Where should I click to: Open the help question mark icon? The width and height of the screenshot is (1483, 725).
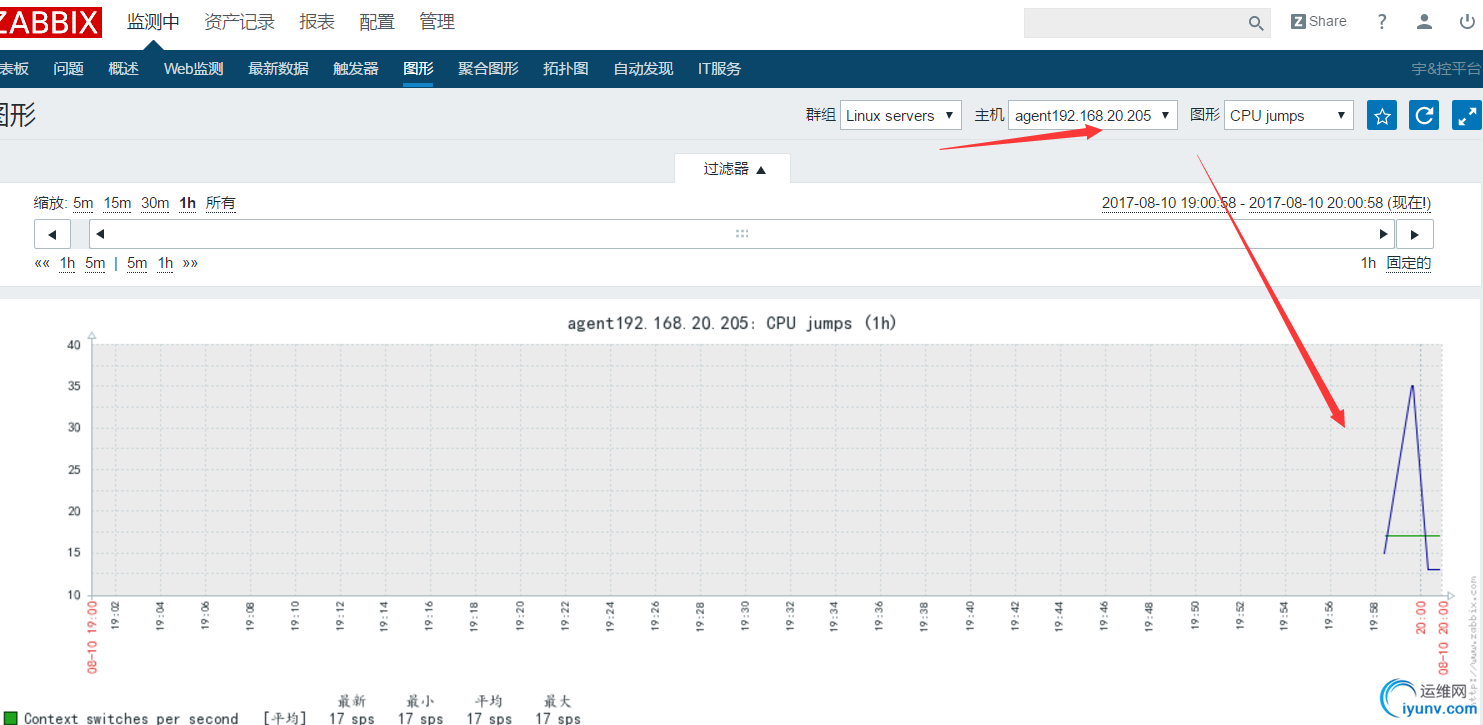click(x=1382, y=21)
